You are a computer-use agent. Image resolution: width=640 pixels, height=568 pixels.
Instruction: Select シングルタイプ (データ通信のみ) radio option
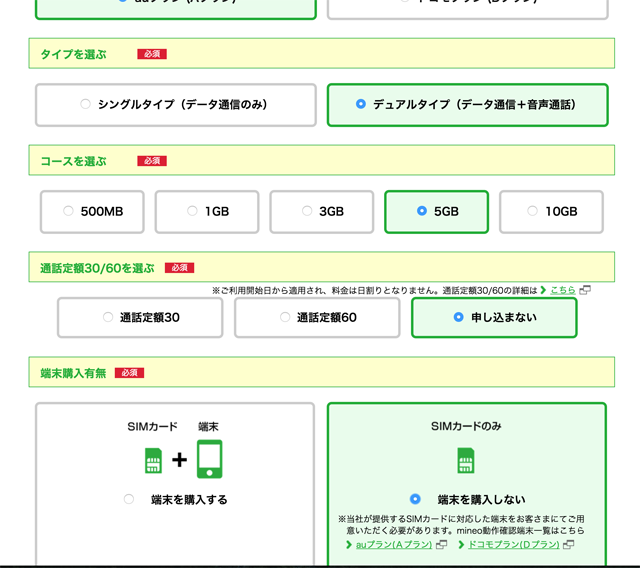coord(176,105)
